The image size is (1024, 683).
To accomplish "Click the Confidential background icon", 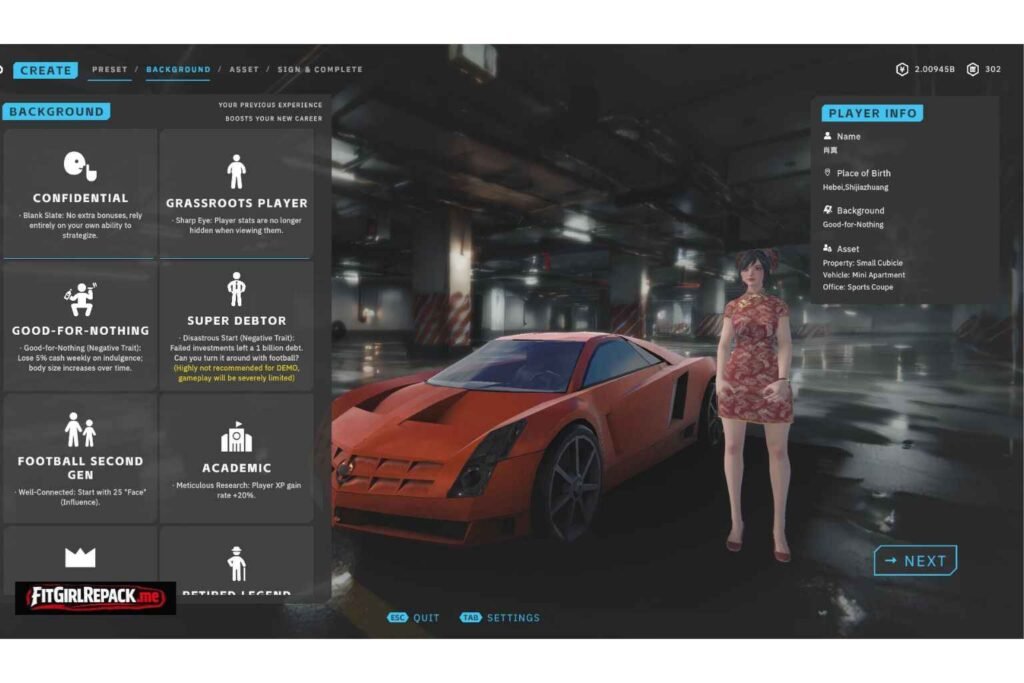I will tap(80, 165).
